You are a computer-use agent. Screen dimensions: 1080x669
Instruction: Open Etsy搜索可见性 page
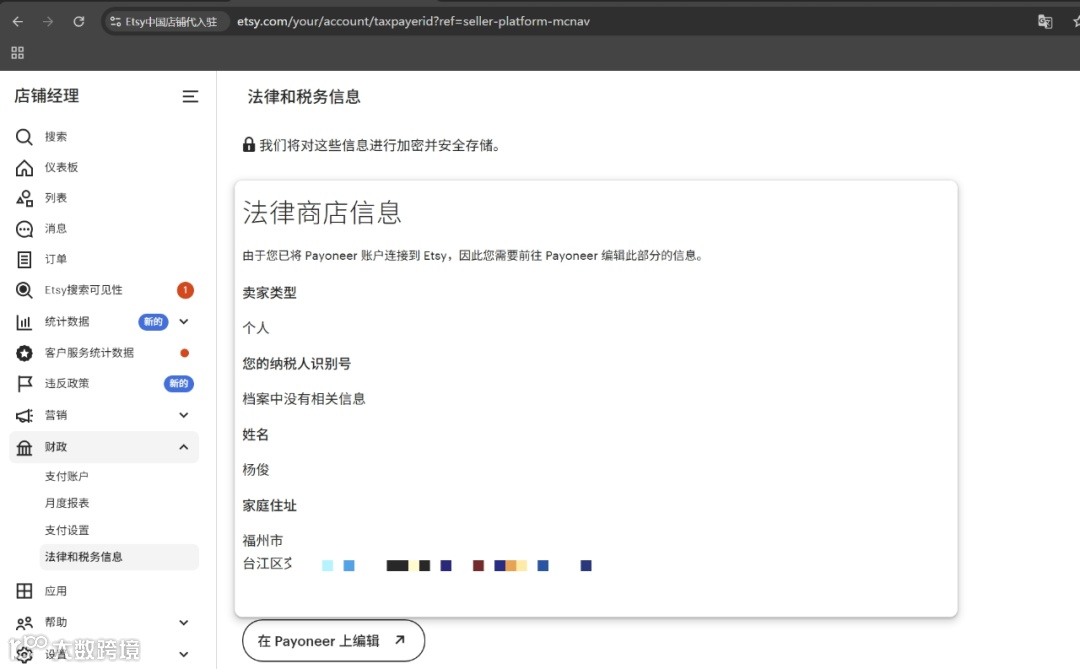point(83,290)
